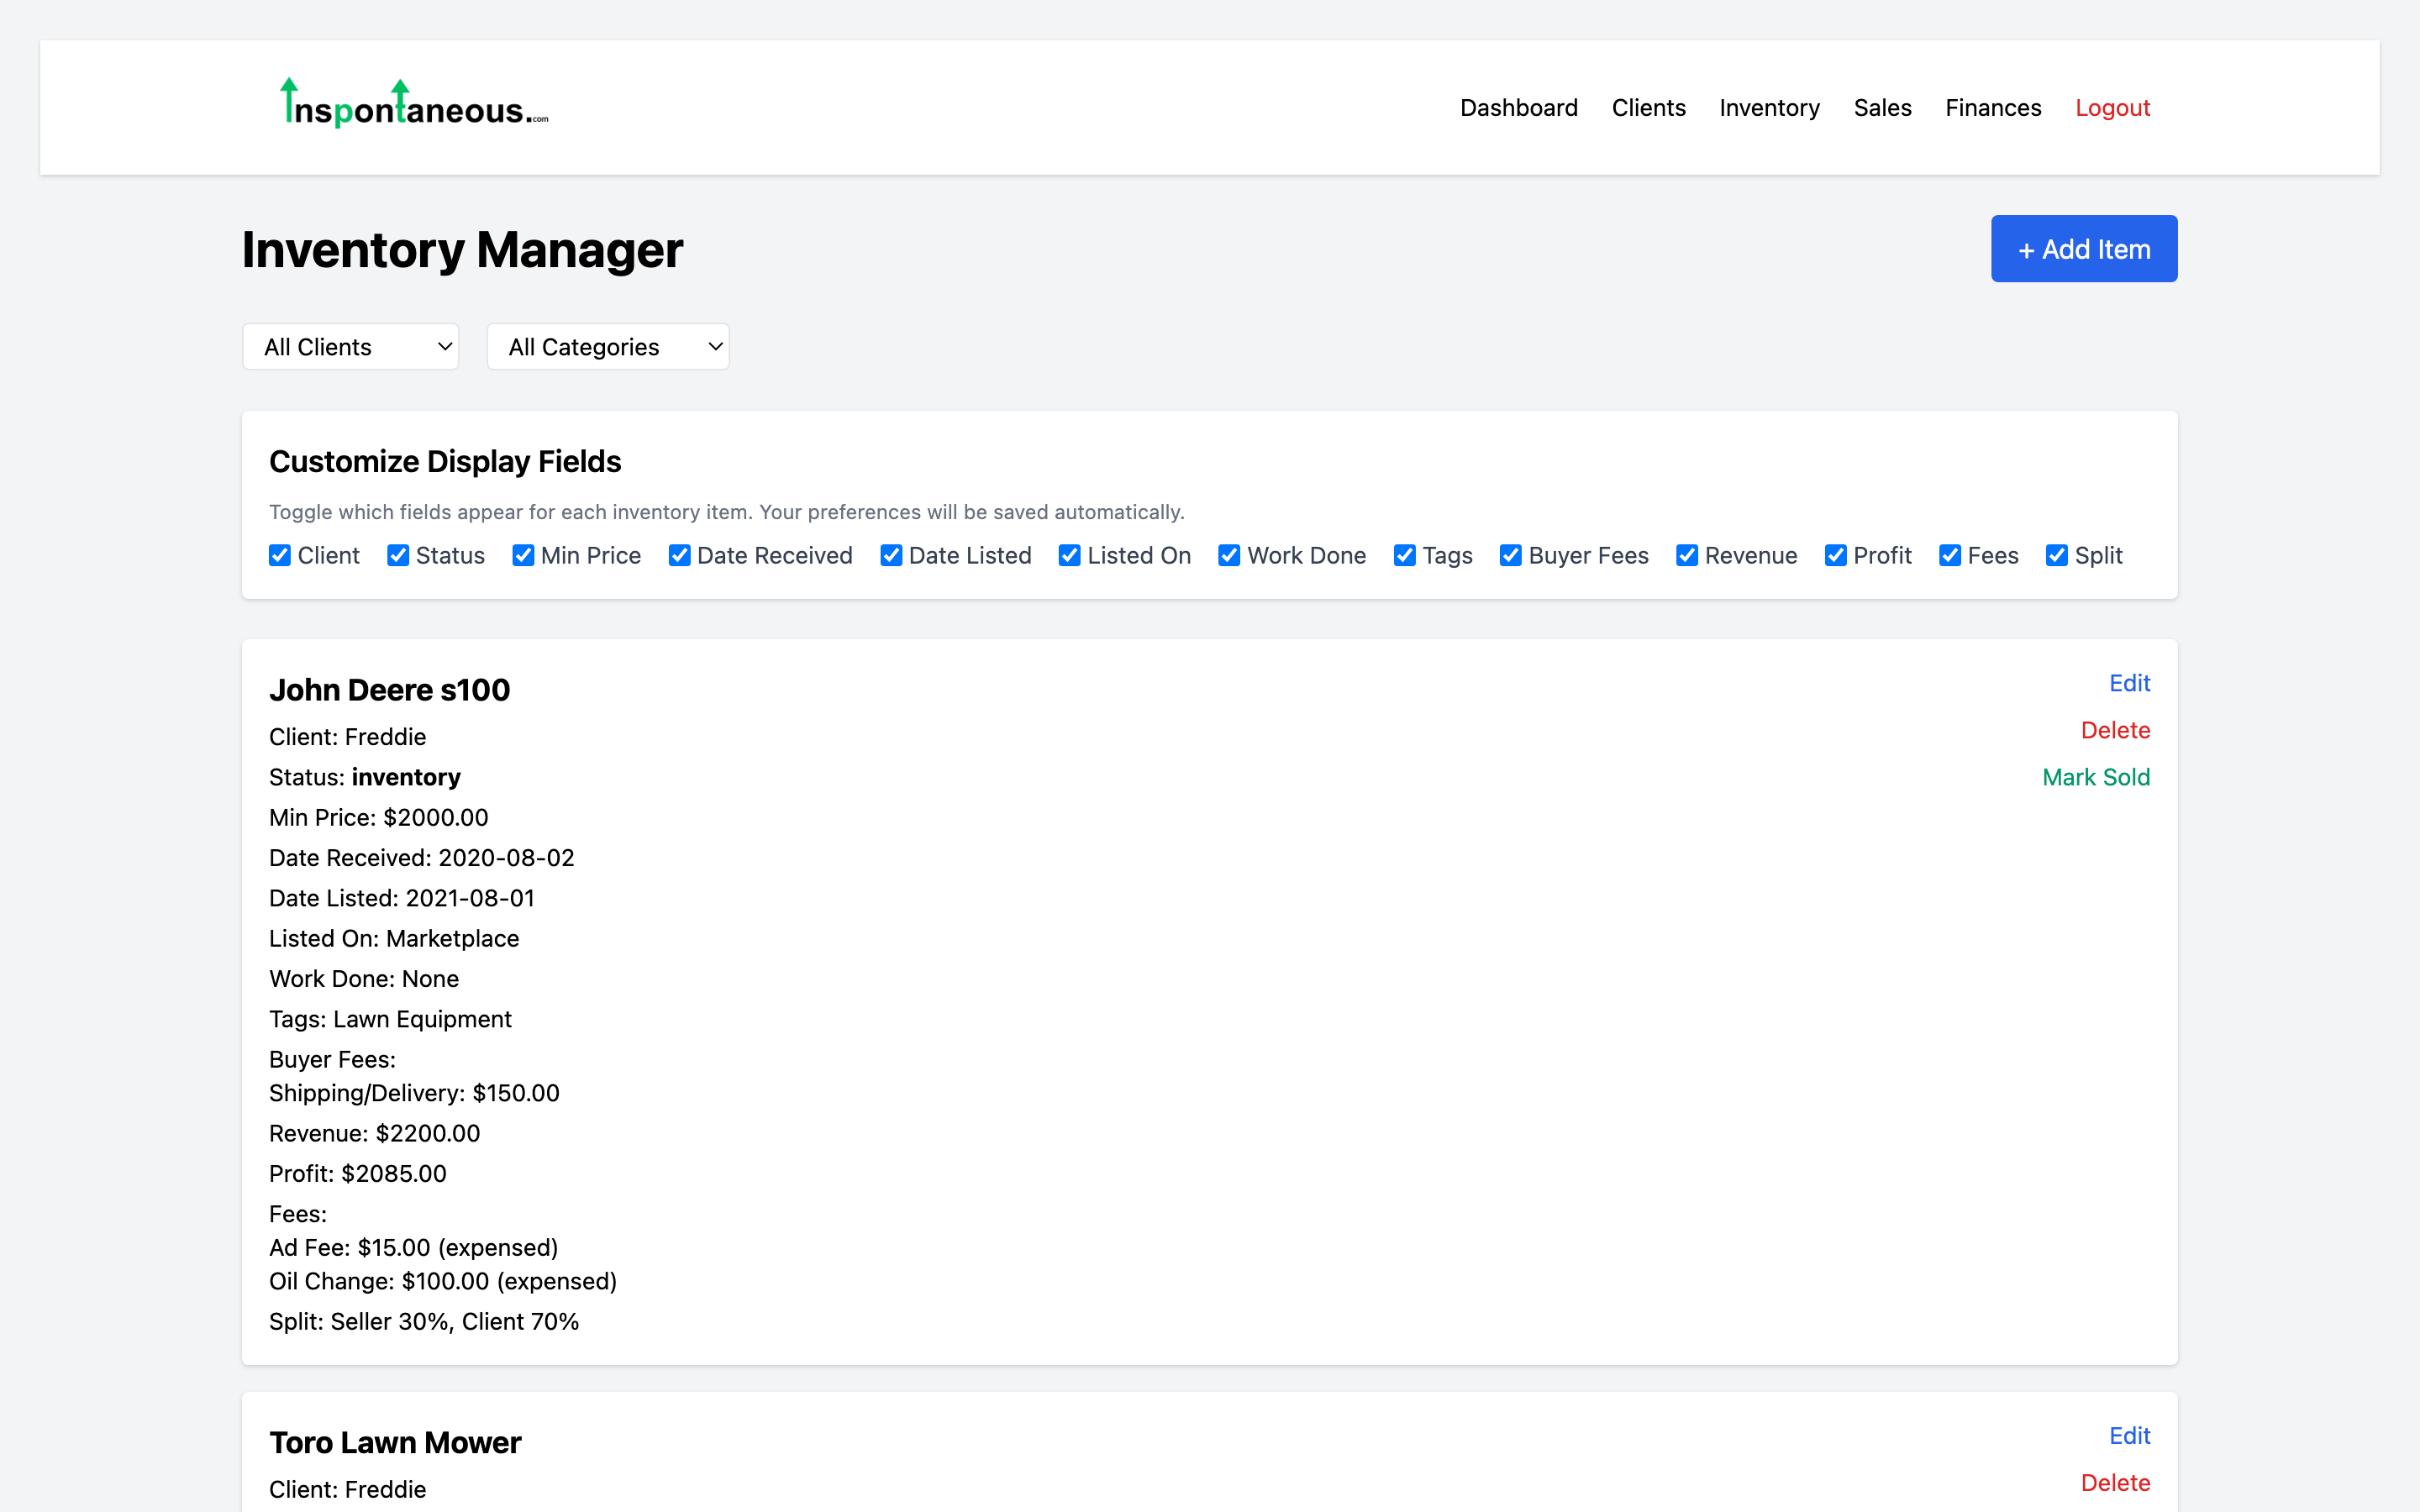Disable the Date Listed display field

[891, 555]
